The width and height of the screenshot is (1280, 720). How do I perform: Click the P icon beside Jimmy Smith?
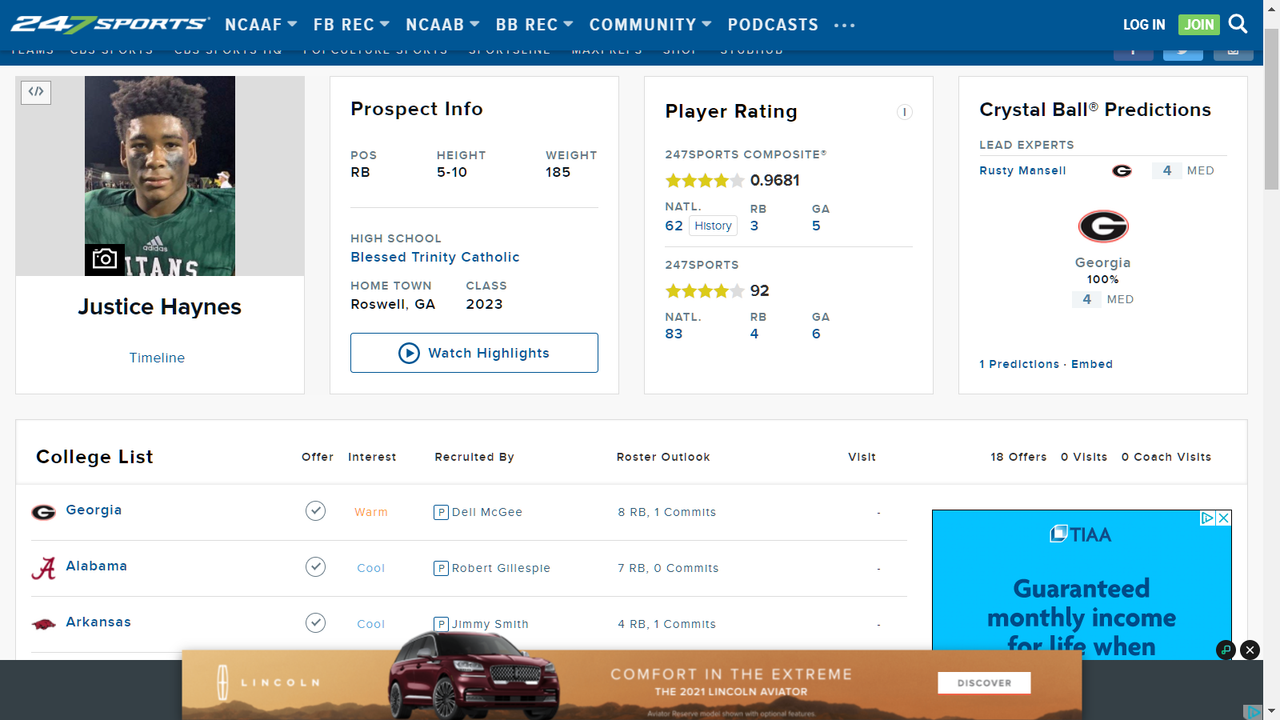point(440,624)
